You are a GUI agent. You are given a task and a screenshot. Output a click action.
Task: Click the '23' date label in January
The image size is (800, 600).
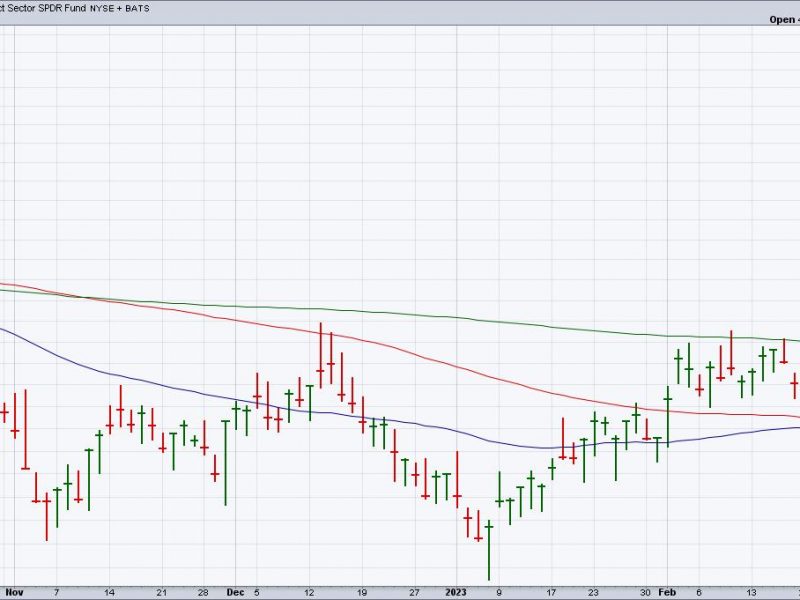tap(593, 592)
